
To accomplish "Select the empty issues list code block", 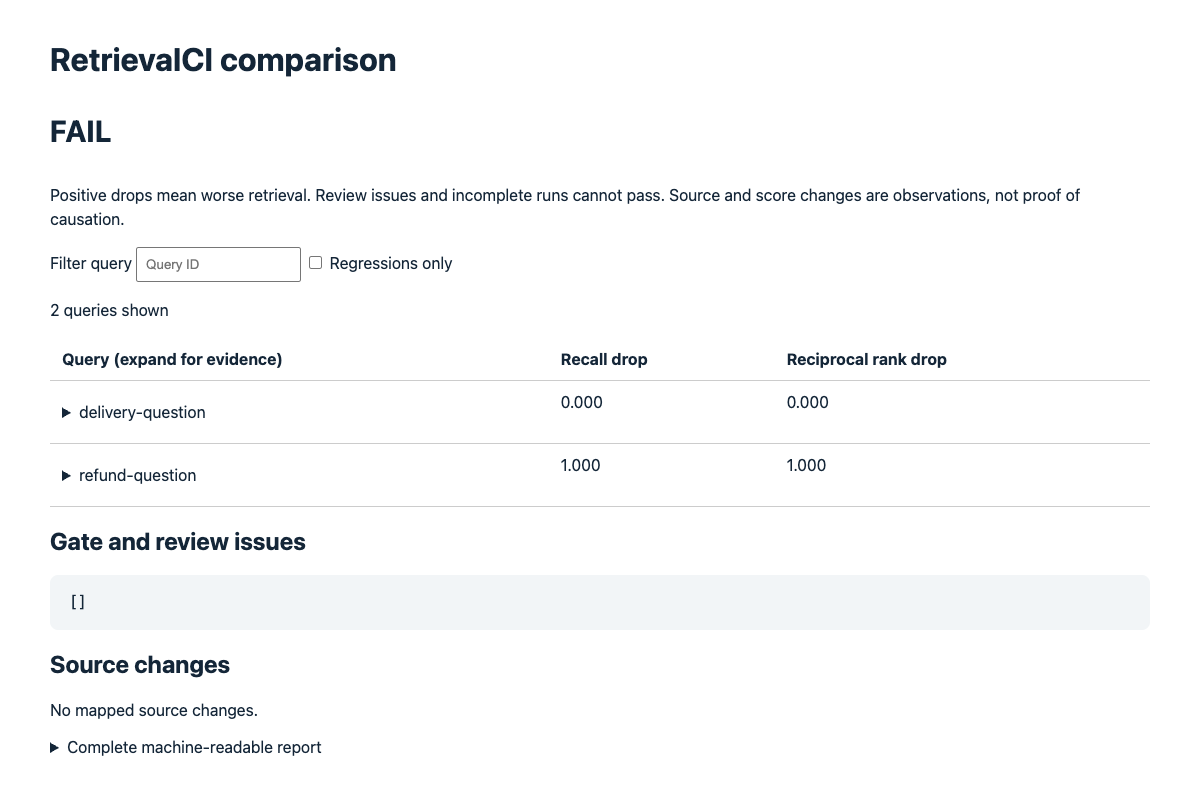I will (x=600, y=602).
